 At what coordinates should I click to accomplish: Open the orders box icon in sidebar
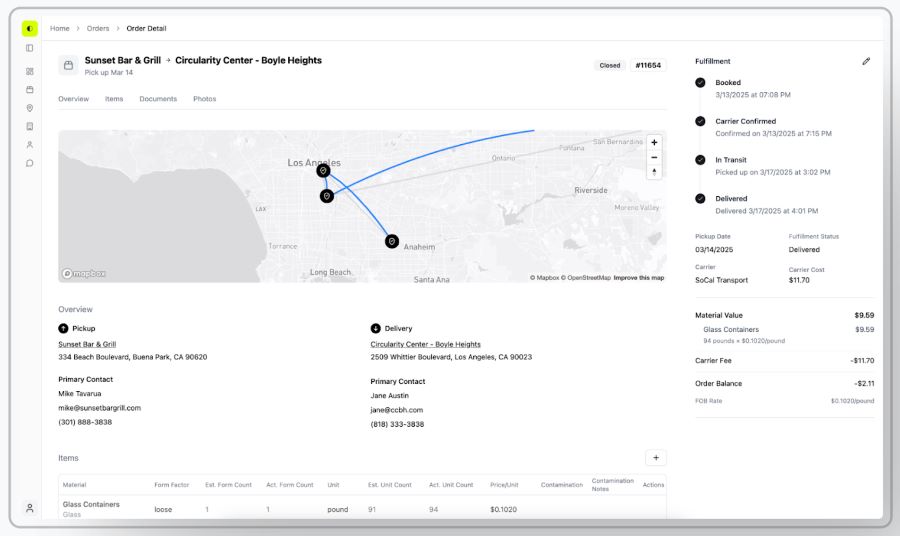(30, 90)
